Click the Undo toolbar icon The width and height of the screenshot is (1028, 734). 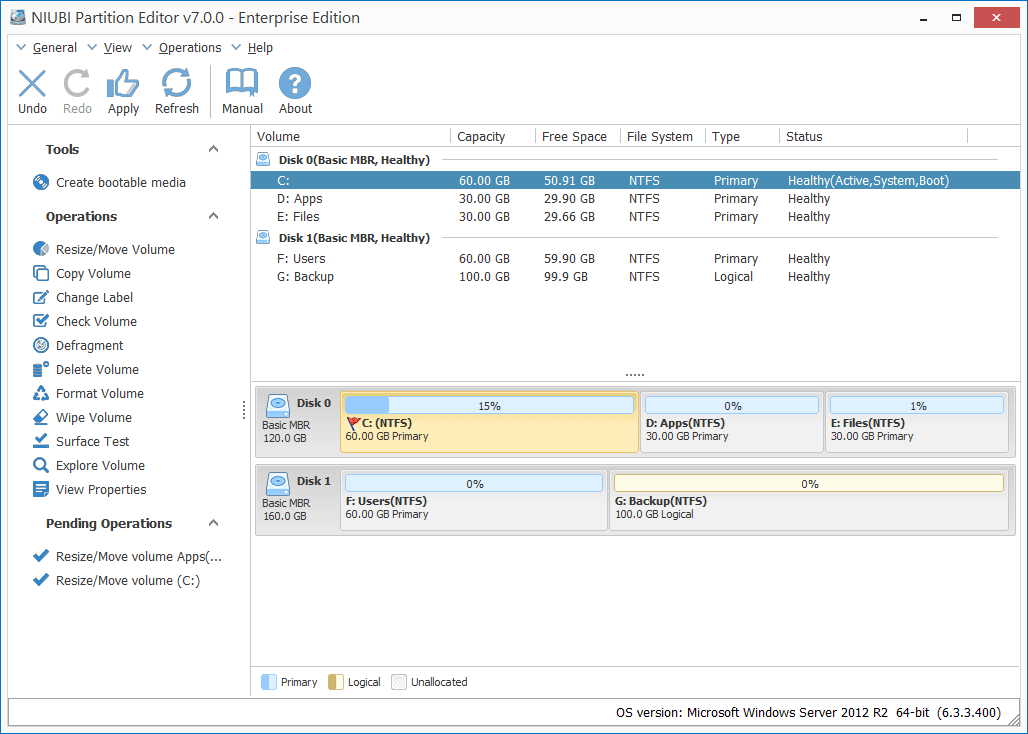tap(32, 84)
